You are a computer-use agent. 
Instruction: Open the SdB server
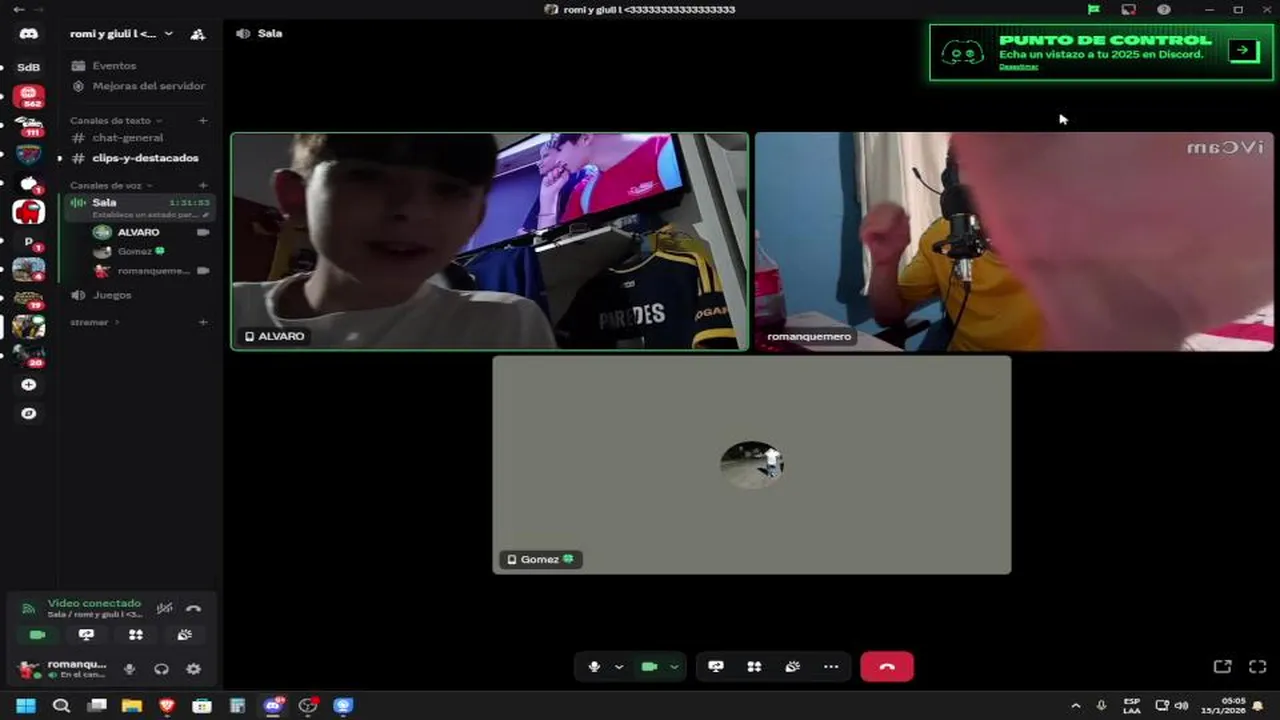click(x=28, y=67)
